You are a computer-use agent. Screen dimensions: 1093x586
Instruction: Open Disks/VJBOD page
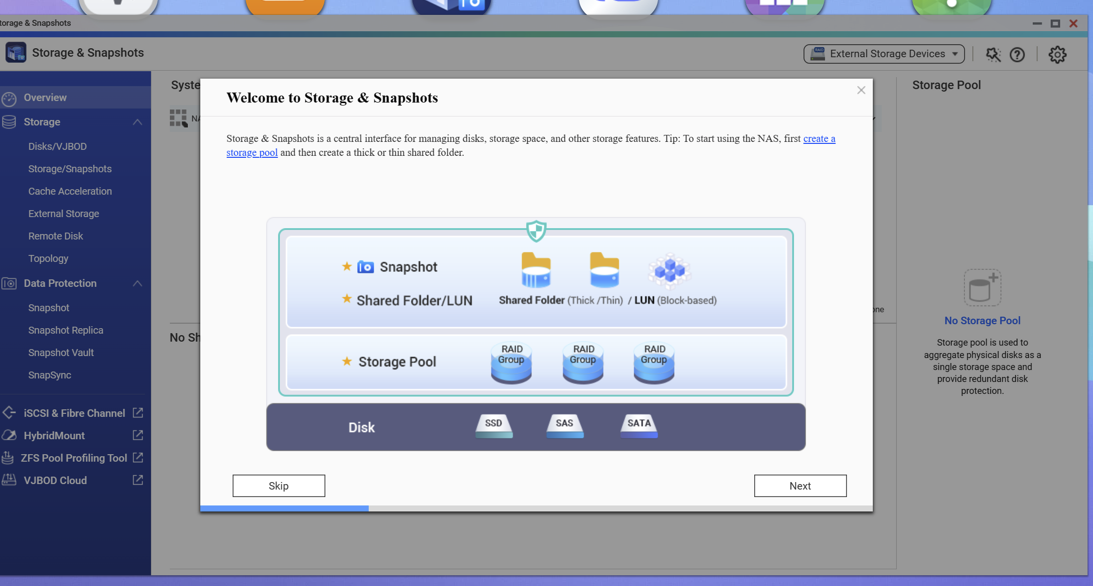click(57, 146)
